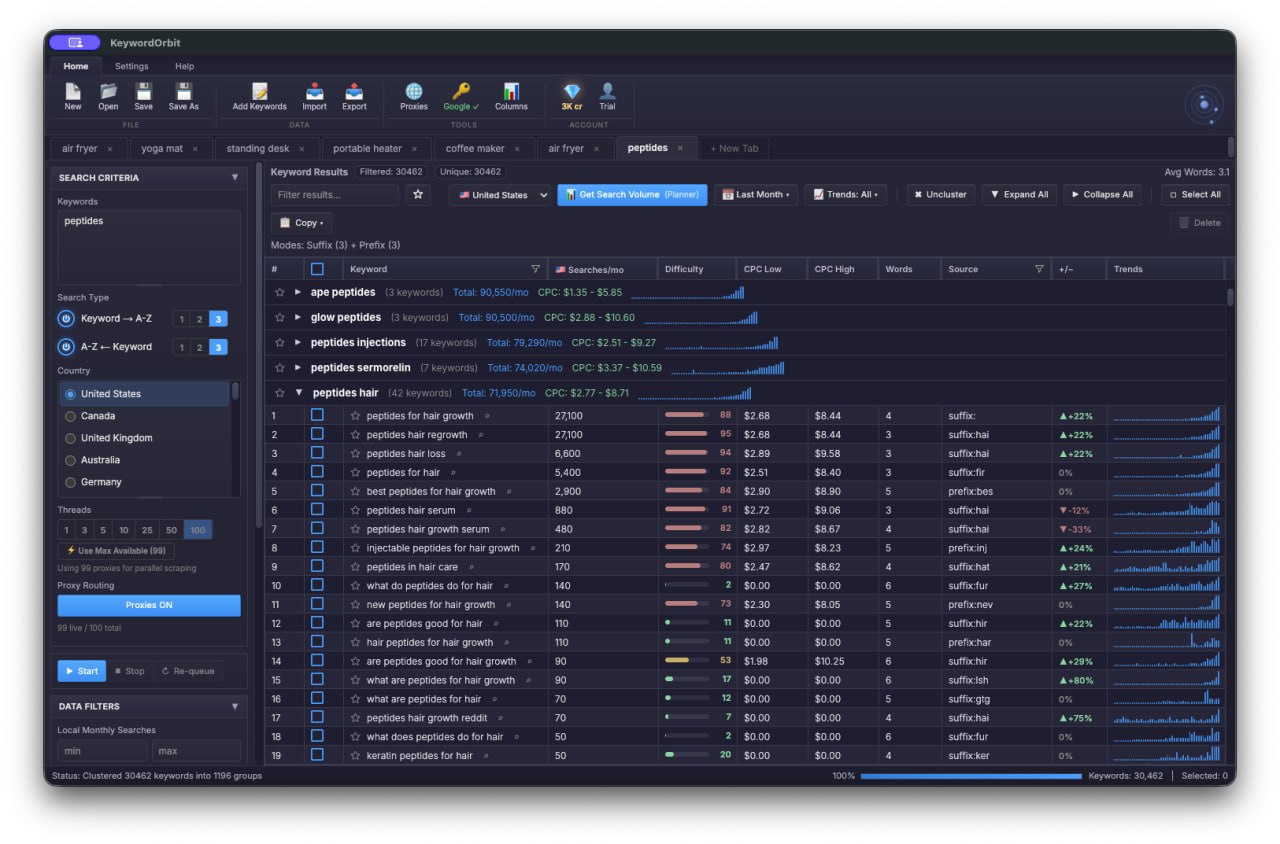This screenshot has width=1280, height=844.
Task: Check the 'keratin peptides for hair' checkbox
Action: coord(317,755)
